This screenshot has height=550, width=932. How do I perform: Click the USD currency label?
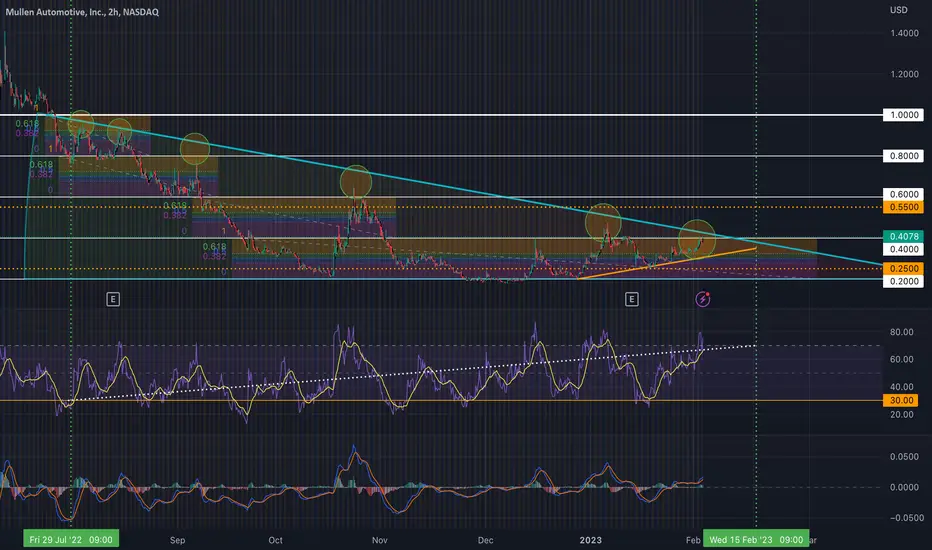899,10
